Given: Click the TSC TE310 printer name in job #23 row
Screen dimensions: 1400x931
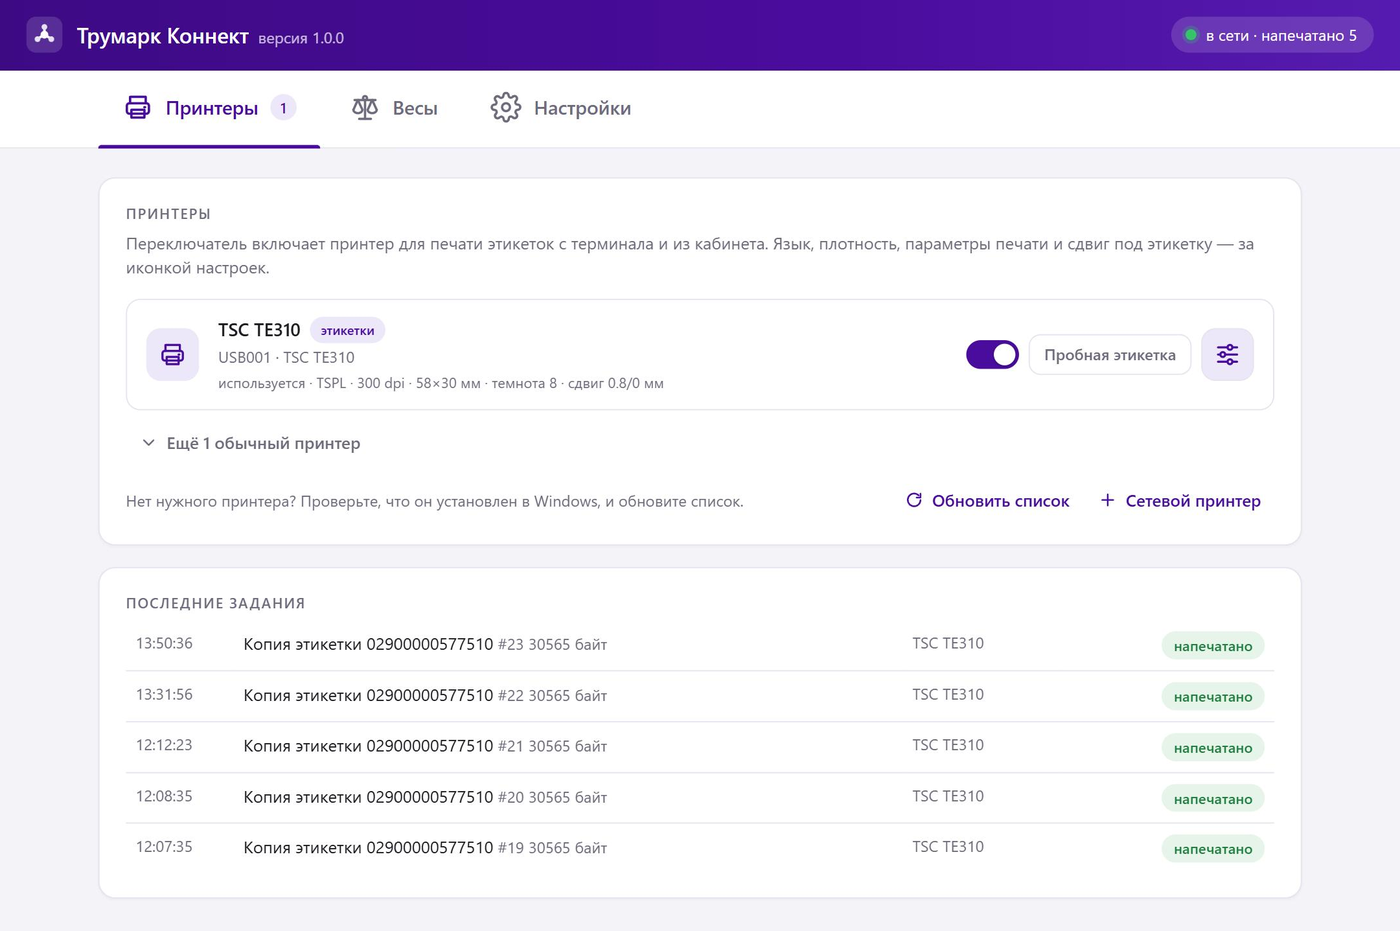Looking at the screenshot, I should 948,643.
